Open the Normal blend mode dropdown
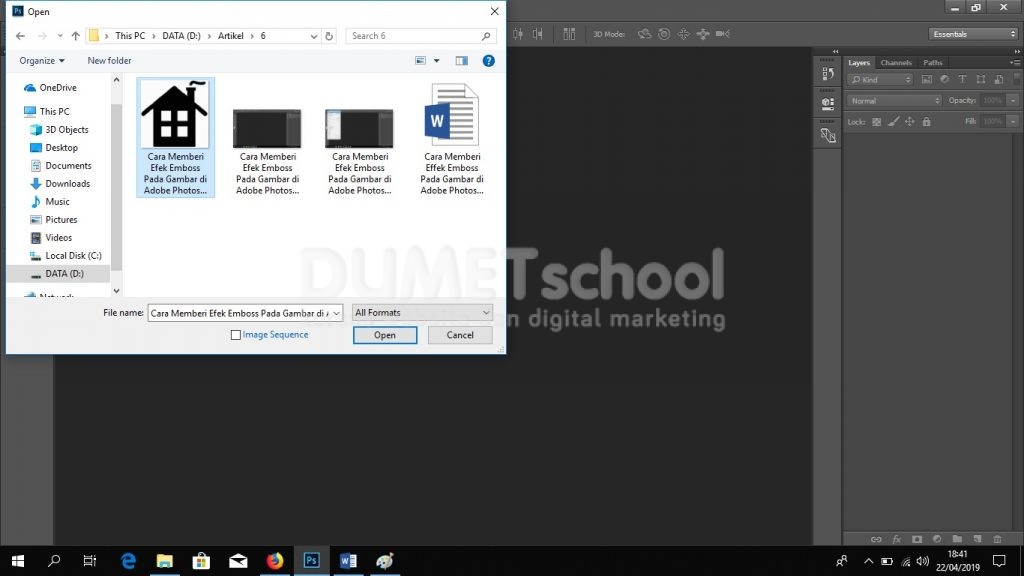1024x576 pixels. 895,101
